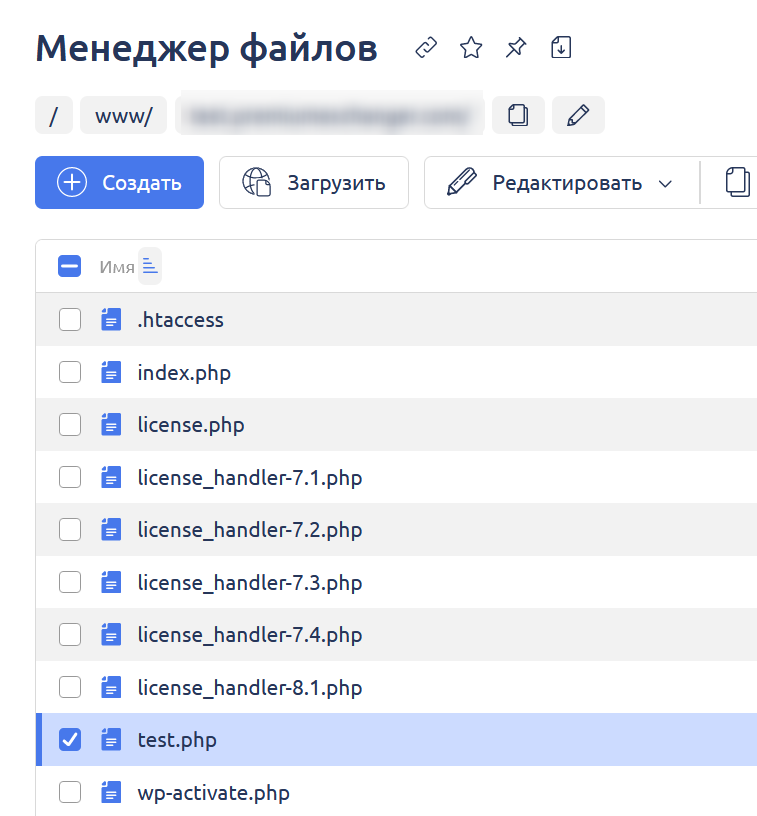Click the star favorite icon
The image size is (757, 816).
pyautogui.click(x=471, y=48)
